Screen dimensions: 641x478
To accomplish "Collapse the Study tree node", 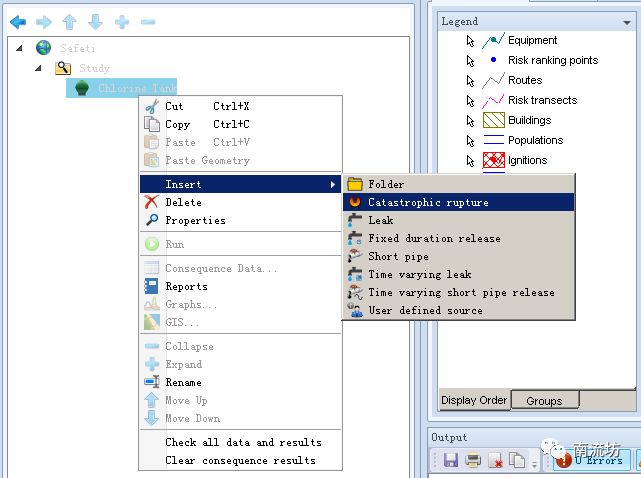I will 38,68.
